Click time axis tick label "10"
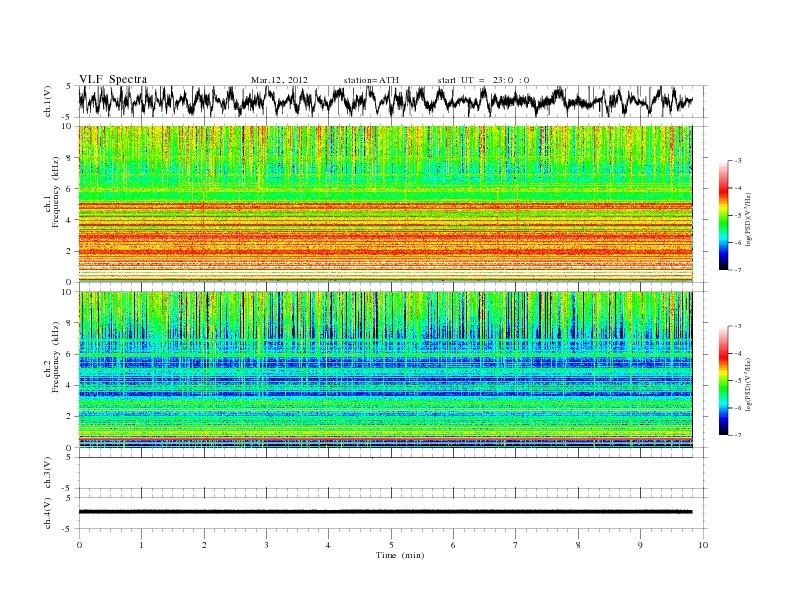The height and width of the screenshot is (612, 792). (x=703, y=545)
